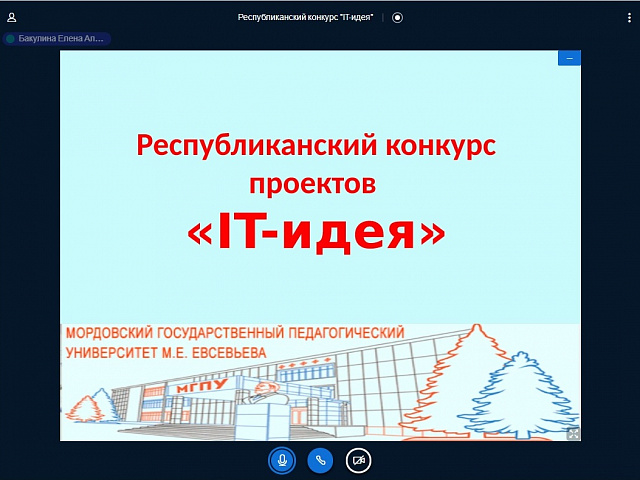640x480 pixels.
Task: Click the recording indicator icon
Action: (x=397, y=18)
